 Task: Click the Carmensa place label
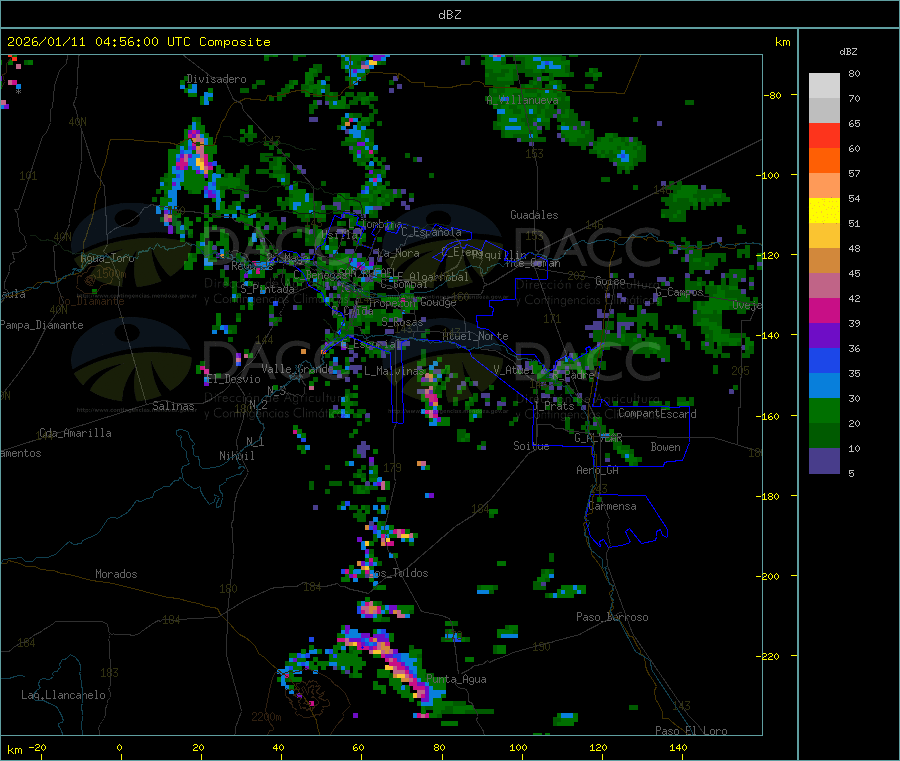[x=612, y=506]
